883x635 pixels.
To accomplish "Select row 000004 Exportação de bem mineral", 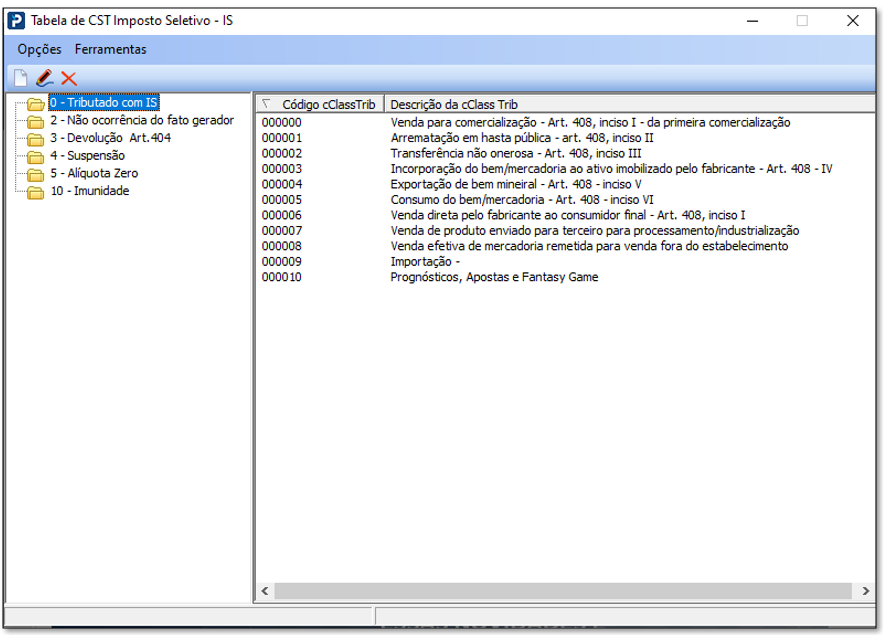I will pos(515,184).
